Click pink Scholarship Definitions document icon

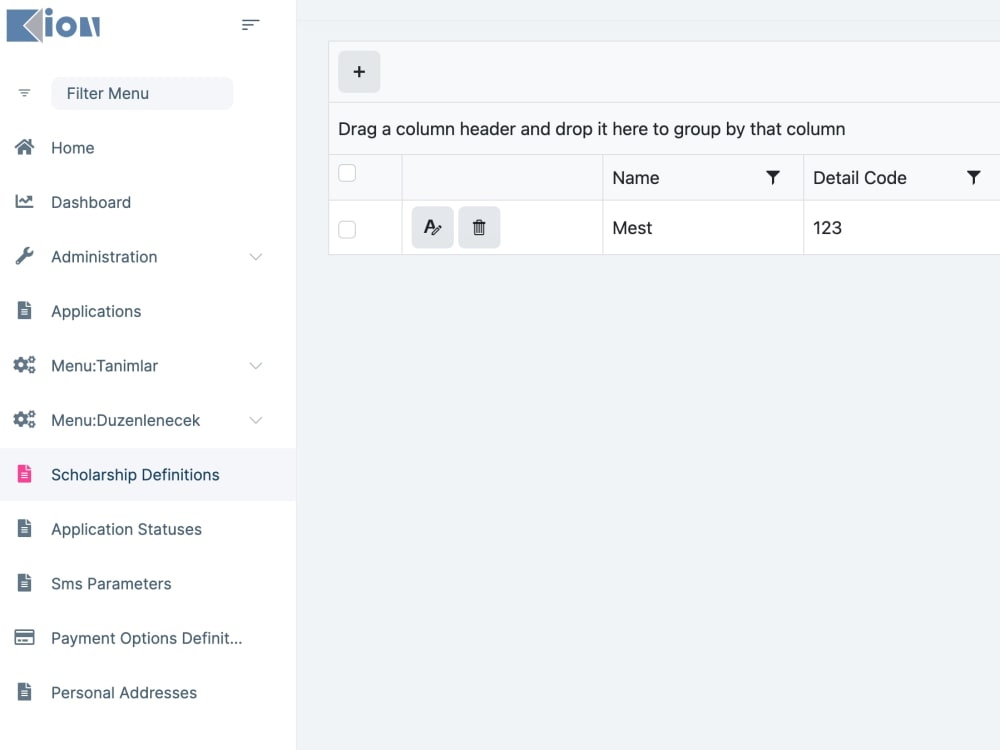24,474
